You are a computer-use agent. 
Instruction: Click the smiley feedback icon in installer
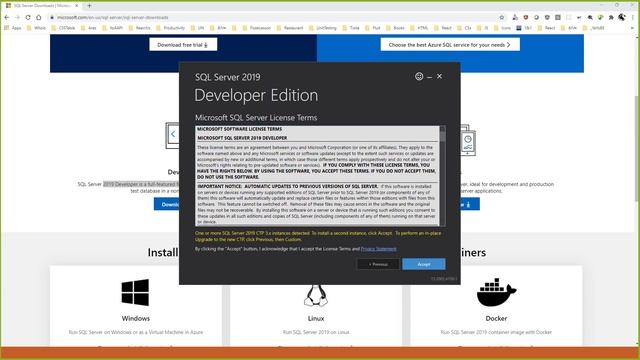tap(419, 76)
